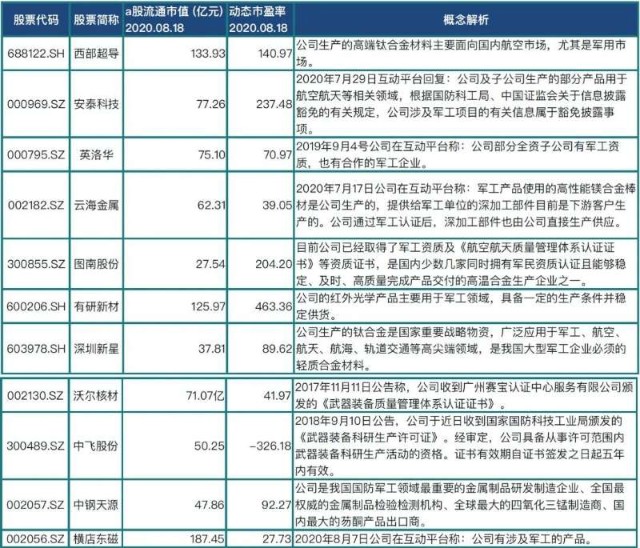Click P/E value 70.97
This screenshot has height=548, width=640.
pos(278,155)
